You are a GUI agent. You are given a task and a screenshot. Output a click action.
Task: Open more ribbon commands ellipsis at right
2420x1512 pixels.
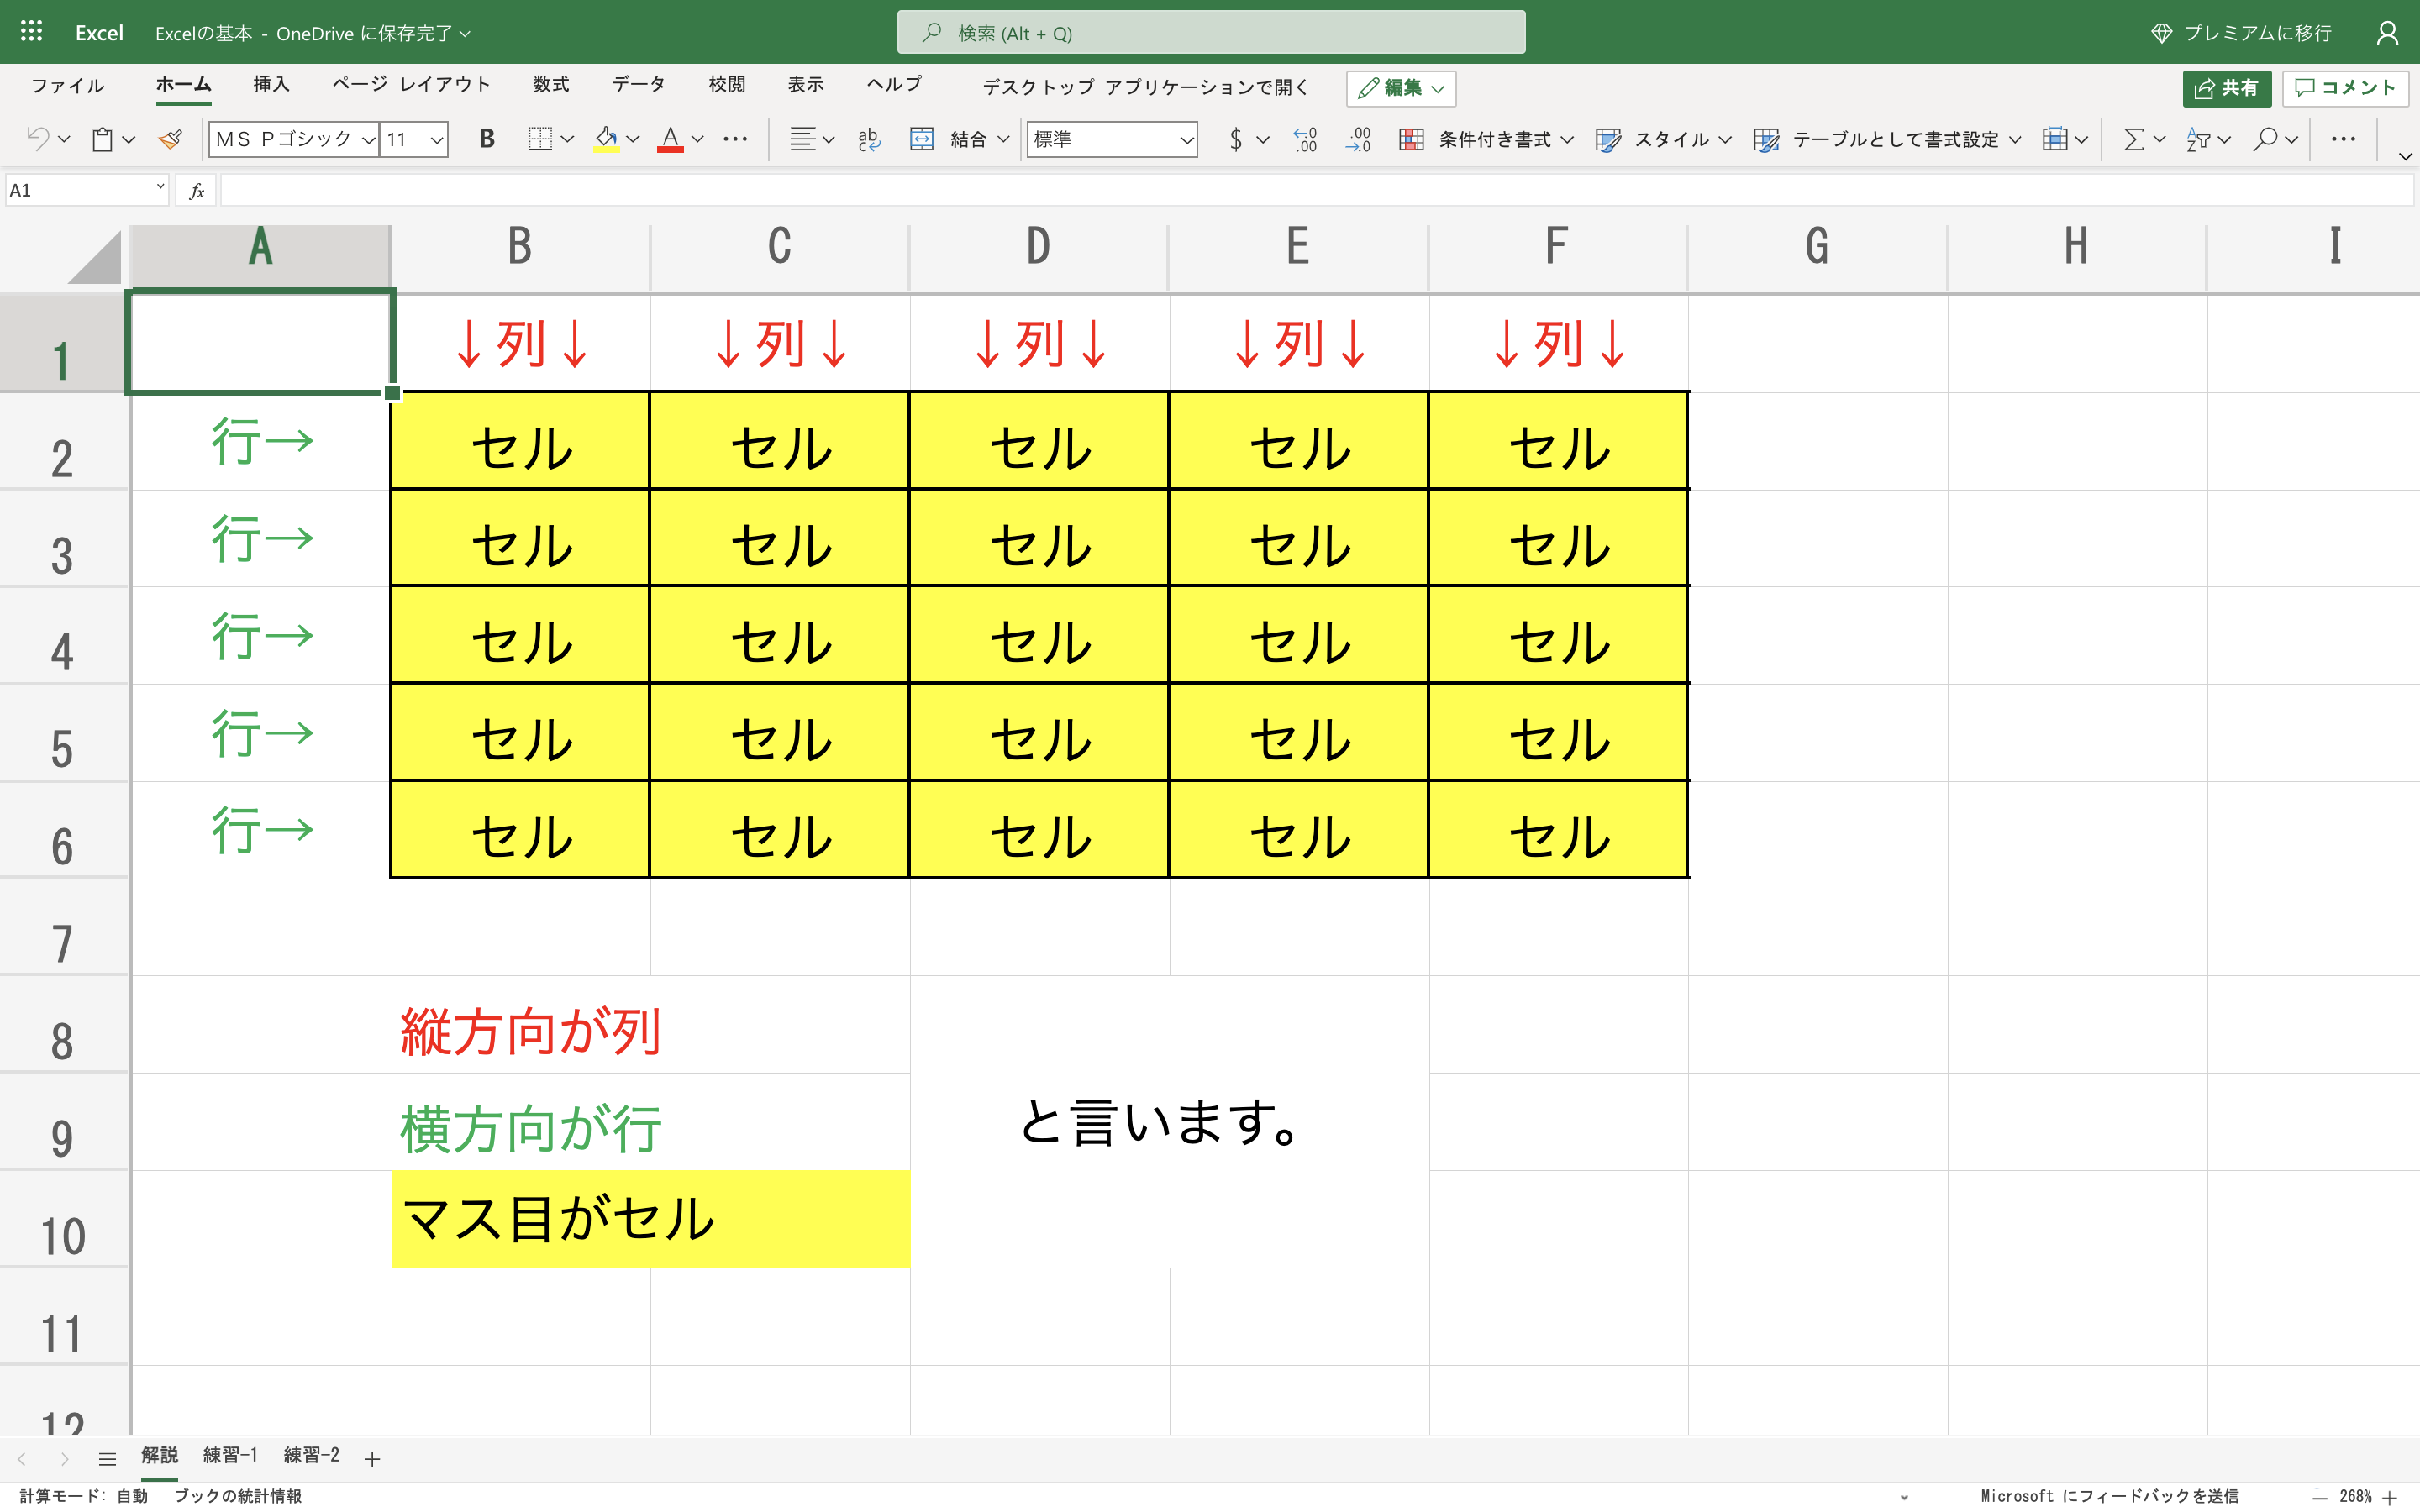tap(2343, 139)
